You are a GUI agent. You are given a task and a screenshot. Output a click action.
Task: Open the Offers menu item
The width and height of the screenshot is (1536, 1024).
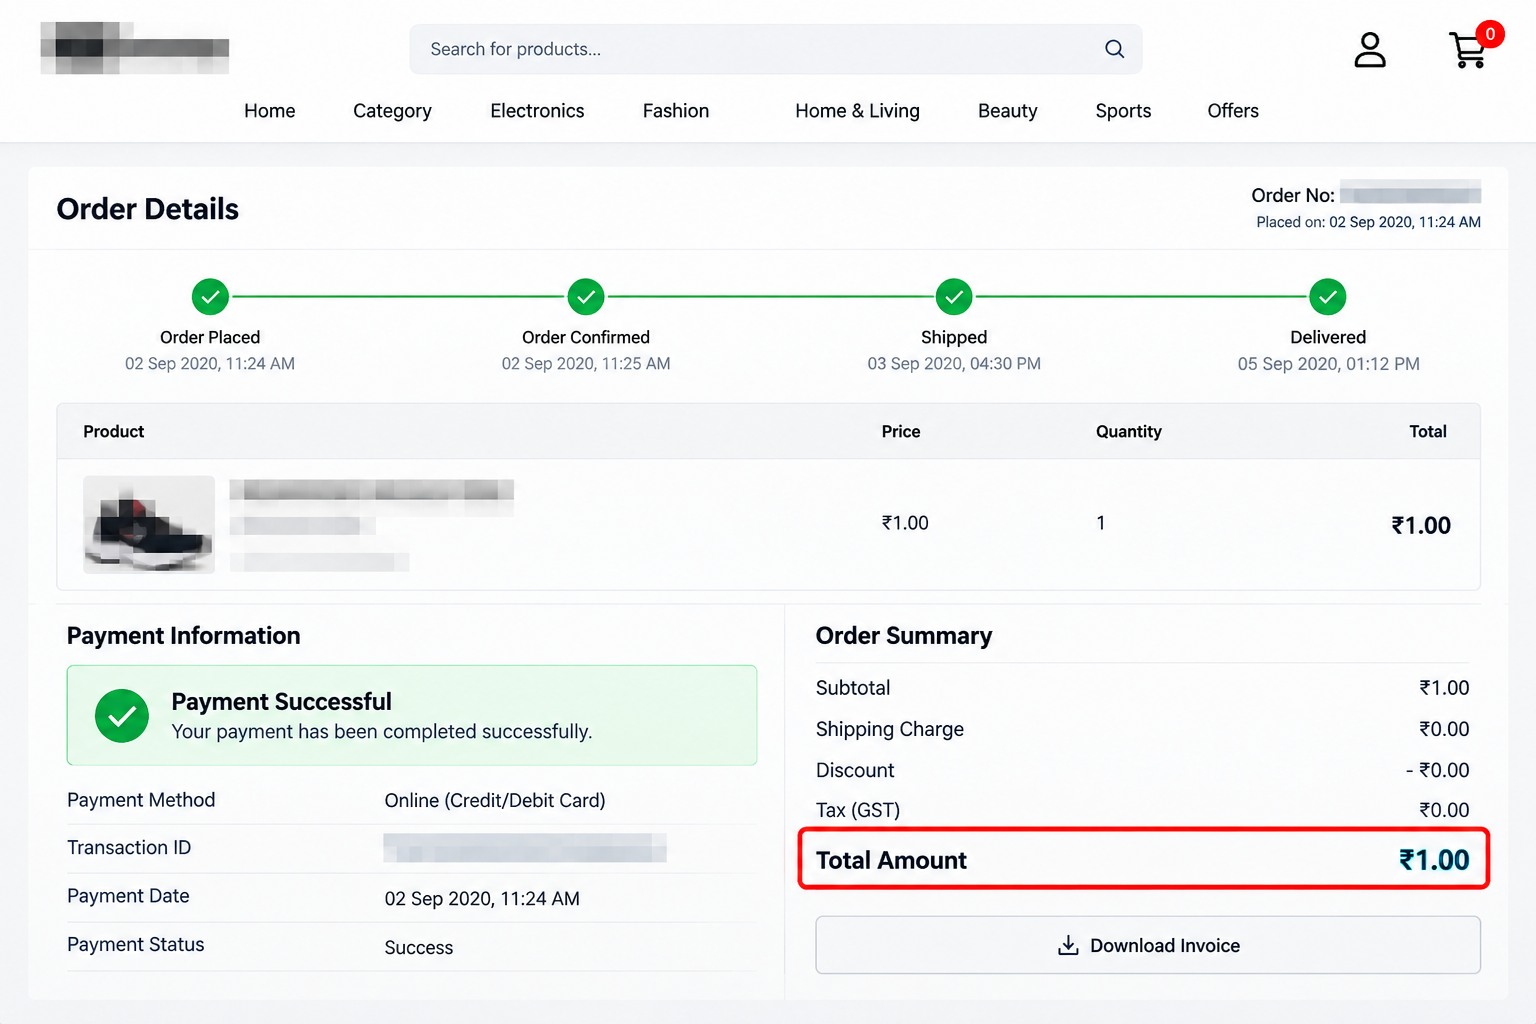[1233, 111]
